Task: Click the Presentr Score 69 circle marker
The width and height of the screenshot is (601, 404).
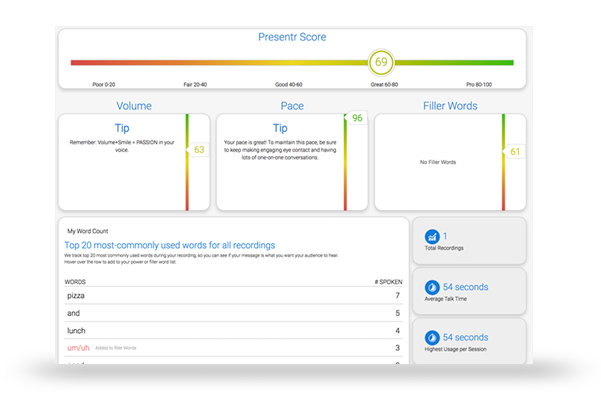Action: (381, 62)
